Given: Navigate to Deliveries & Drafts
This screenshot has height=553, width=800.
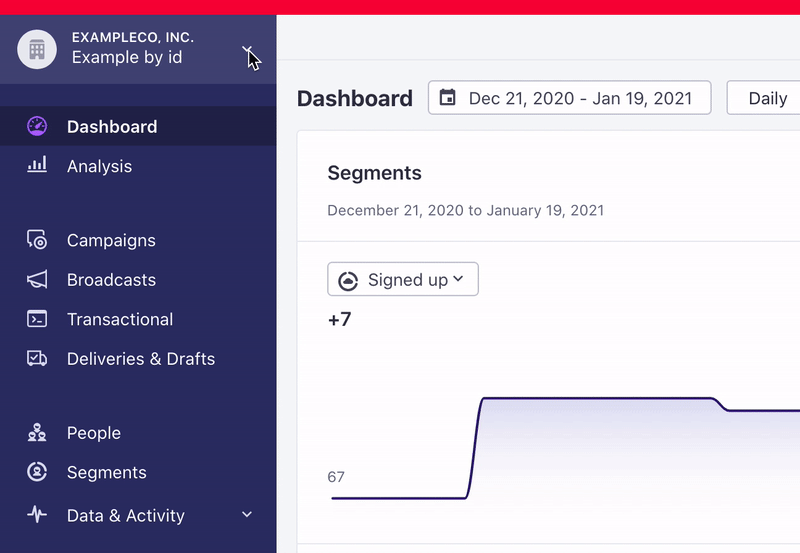Looking at the screenshot, I should pos(140,358).
